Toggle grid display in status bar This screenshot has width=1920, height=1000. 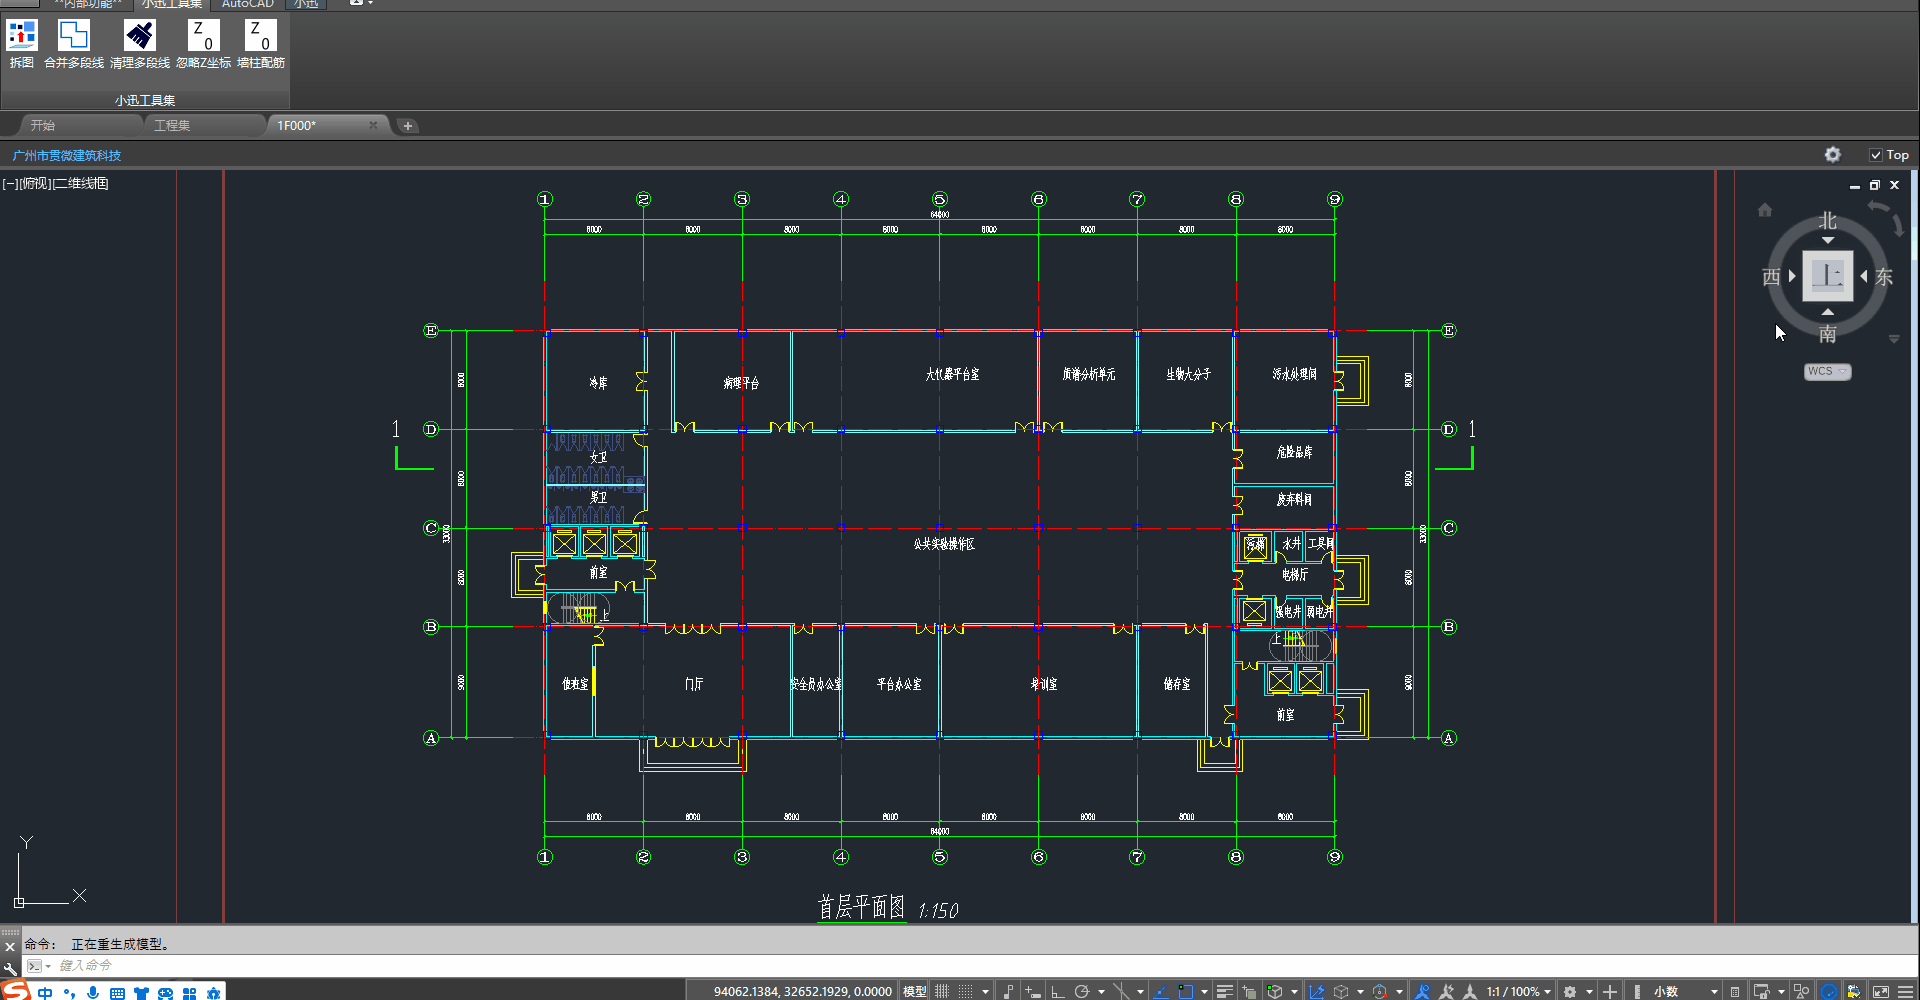pyautogui.click(x=942, y=991)
